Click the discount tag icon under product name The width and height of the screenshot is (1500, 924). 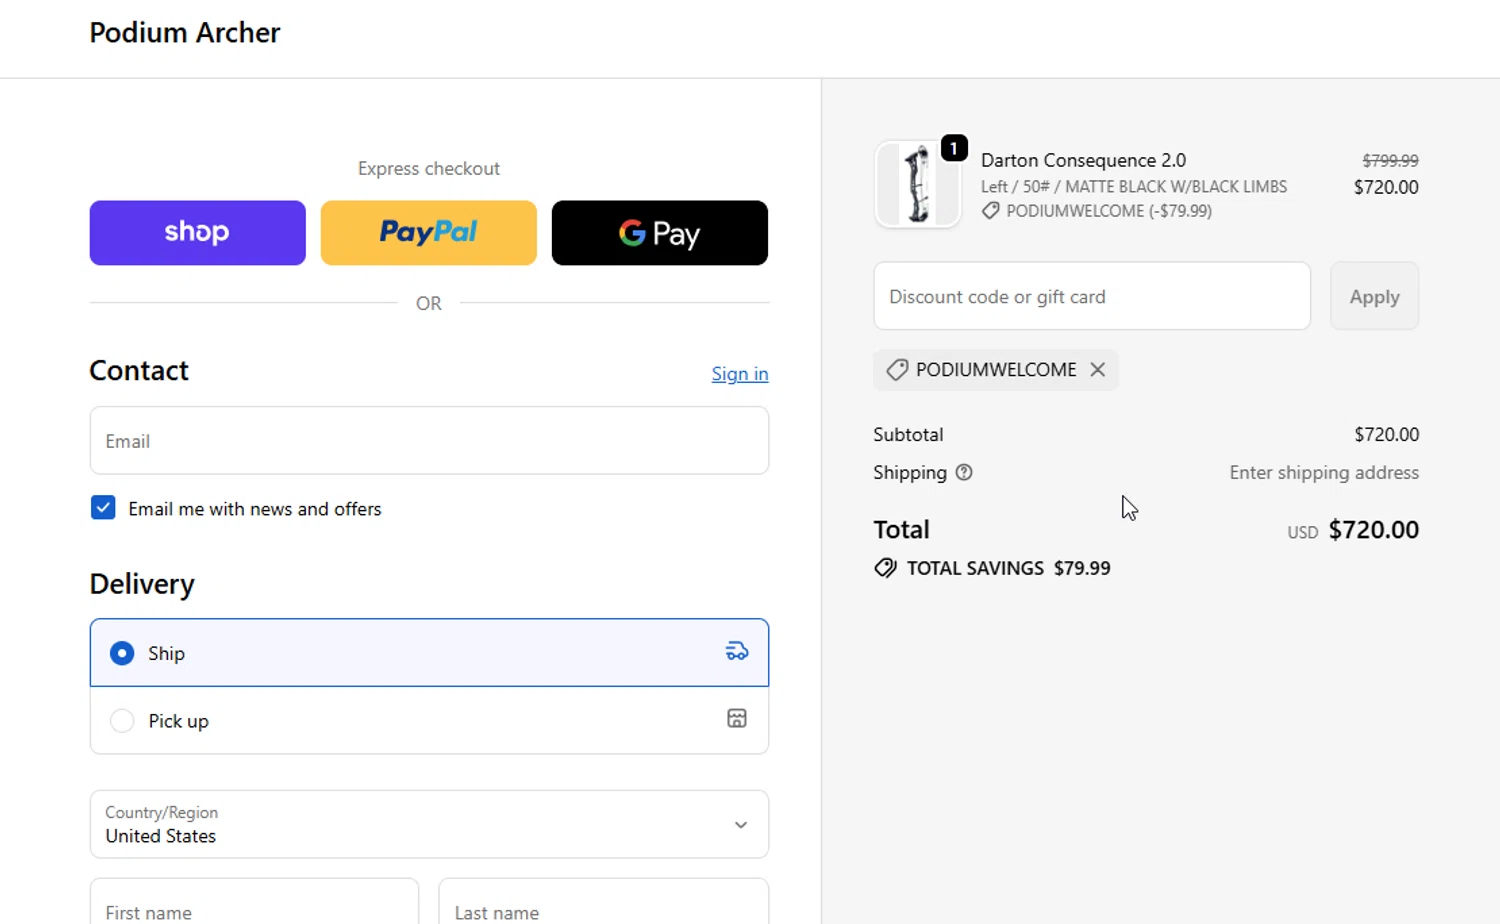(990, 211)
